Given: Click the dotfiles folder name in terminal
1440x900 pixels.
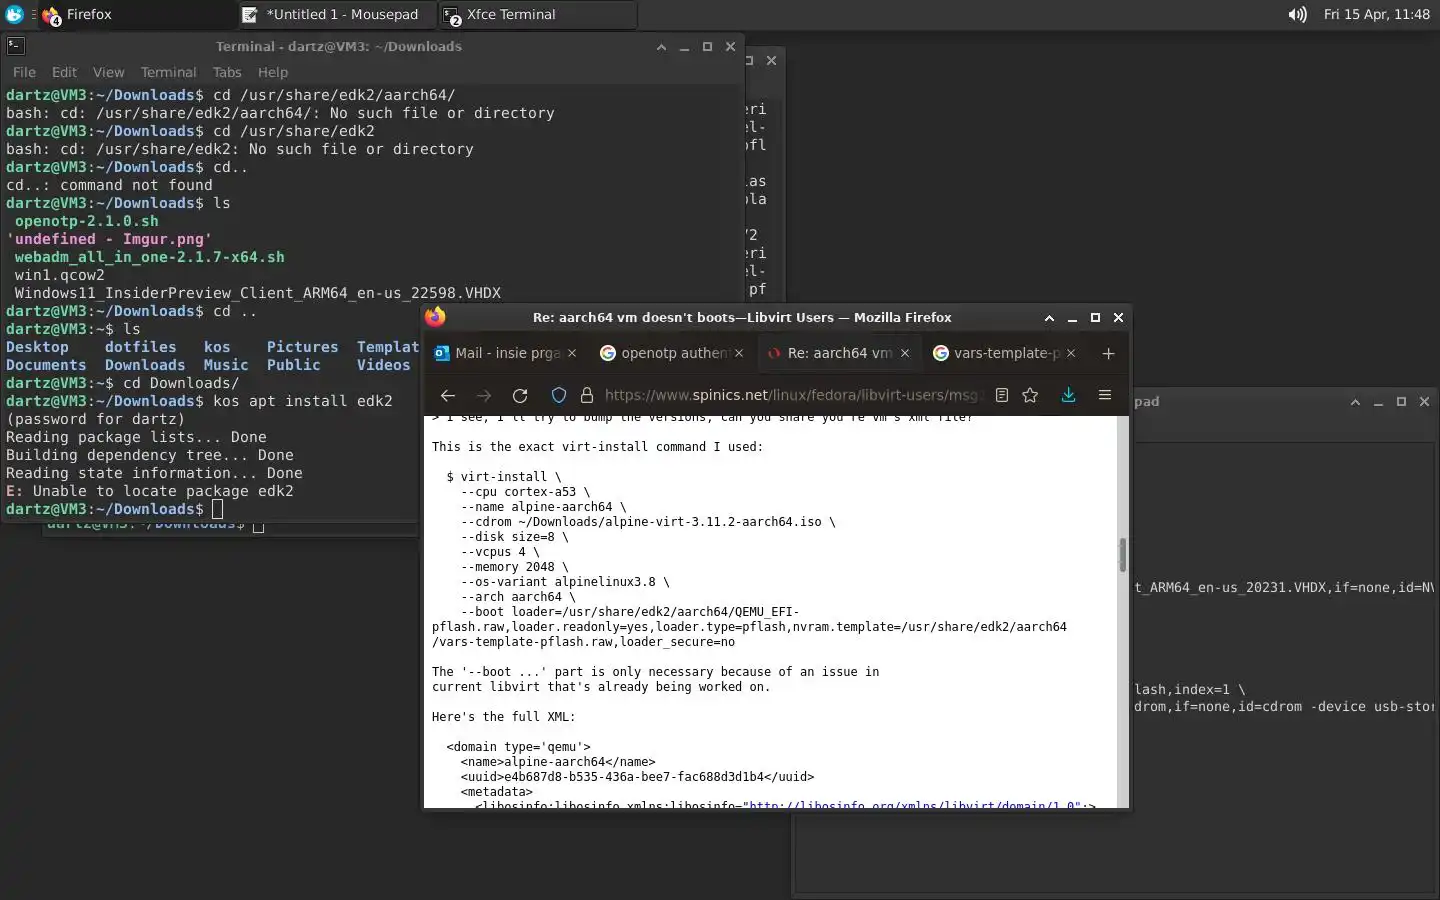Looking at the screenshot, I should pyautogui.click(x=140, y=347).
